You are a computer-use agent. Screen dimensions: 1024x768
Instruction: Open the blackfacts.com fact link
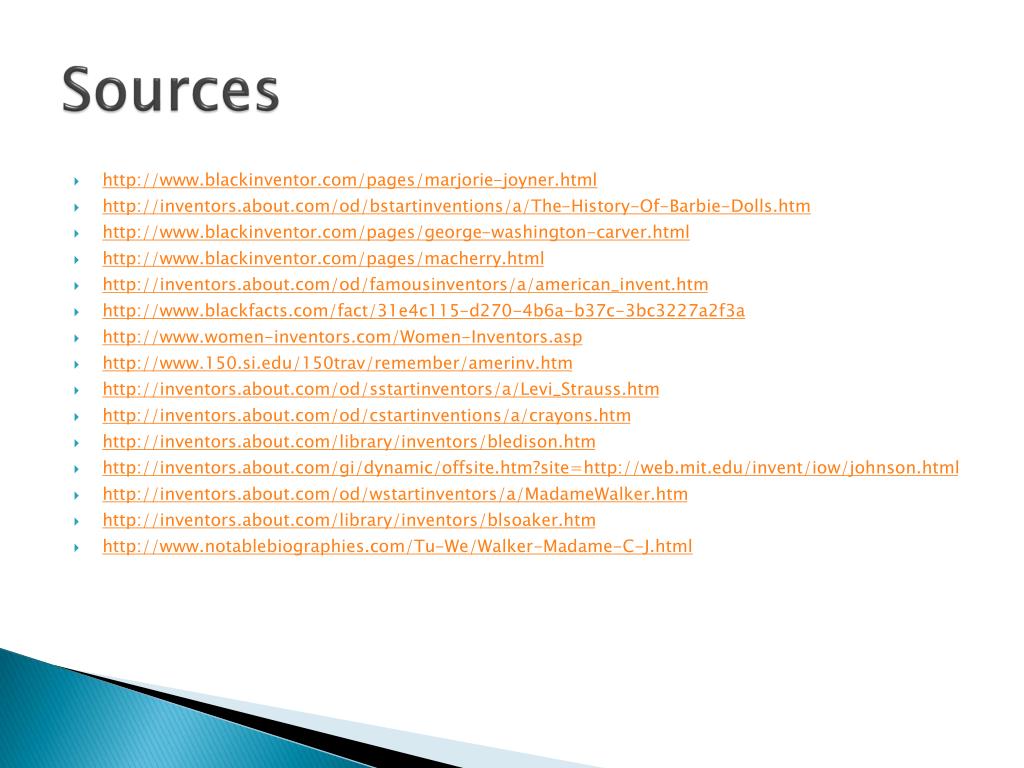423,311
